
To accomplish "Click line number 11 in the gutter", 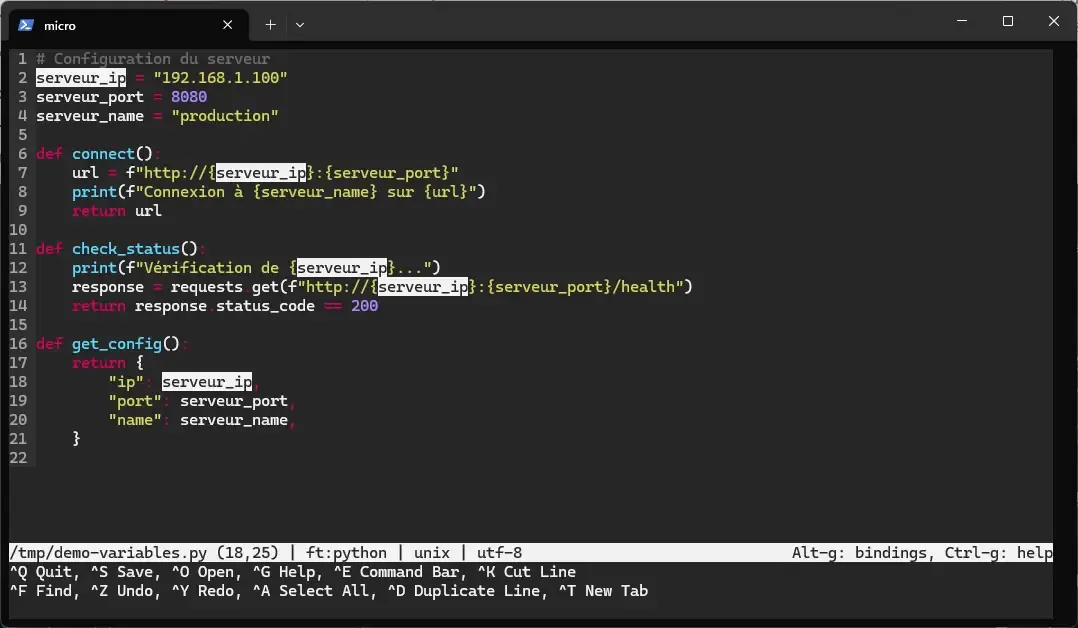I will tap(18, 248).
